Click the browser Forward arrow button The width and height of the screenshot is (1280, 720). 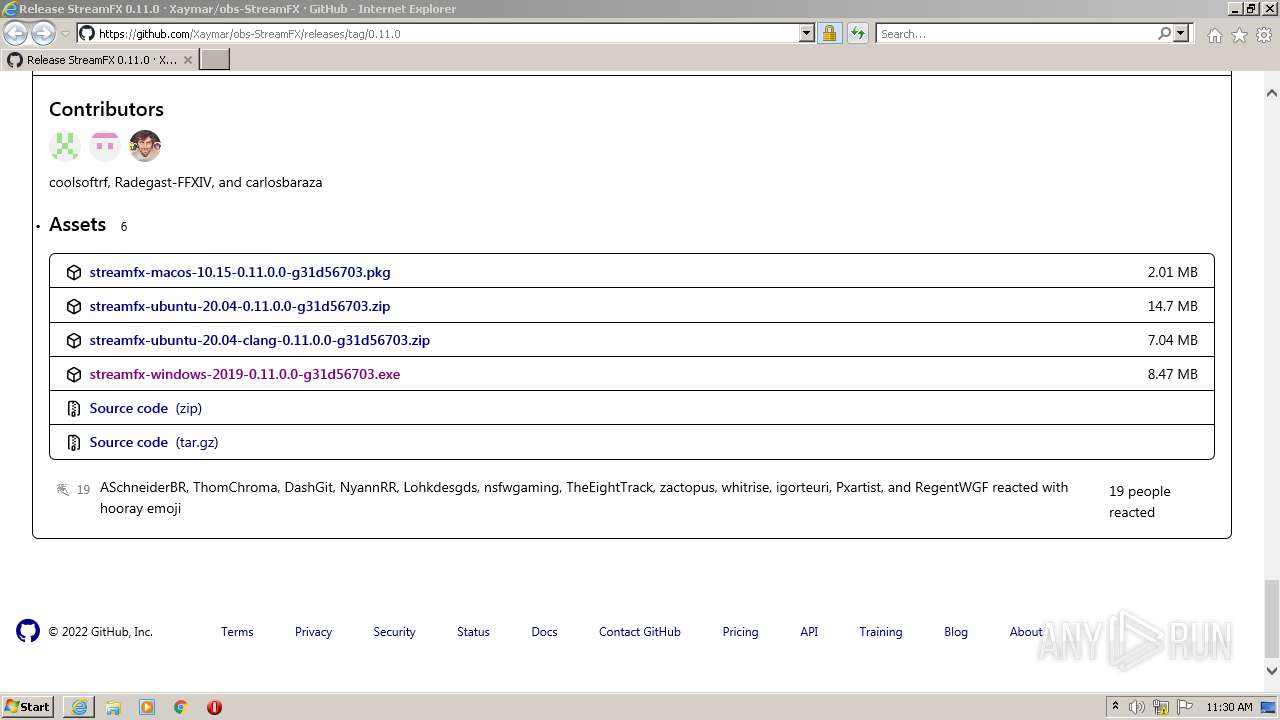pyautogui.click(x=43, y=34)
